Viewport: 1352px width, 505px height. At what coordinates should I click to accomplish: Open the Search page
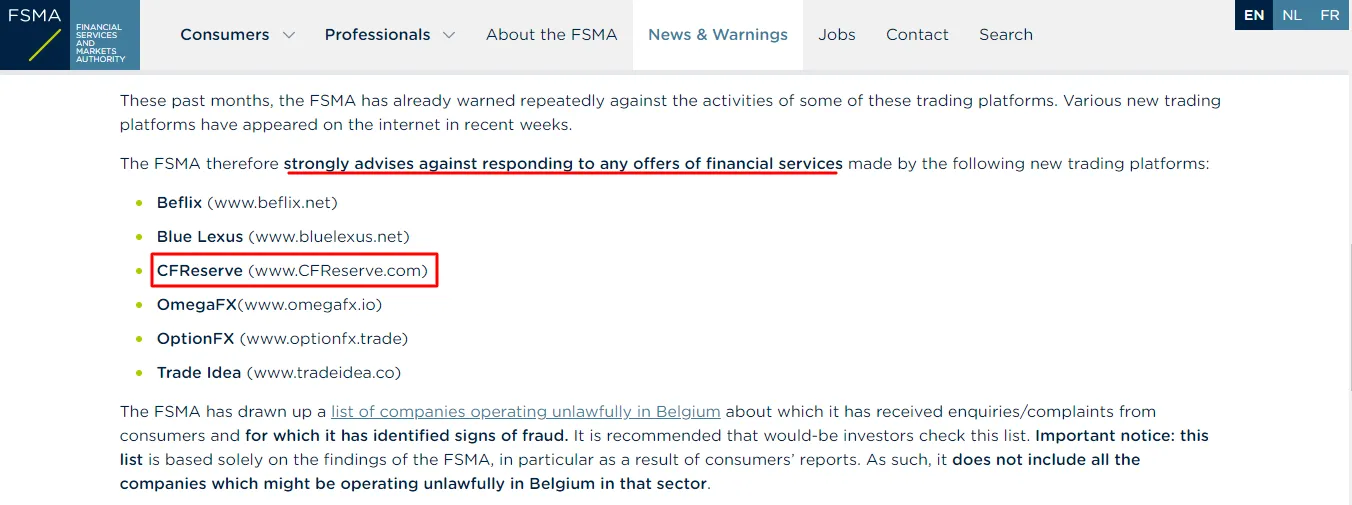[1006, 35]
